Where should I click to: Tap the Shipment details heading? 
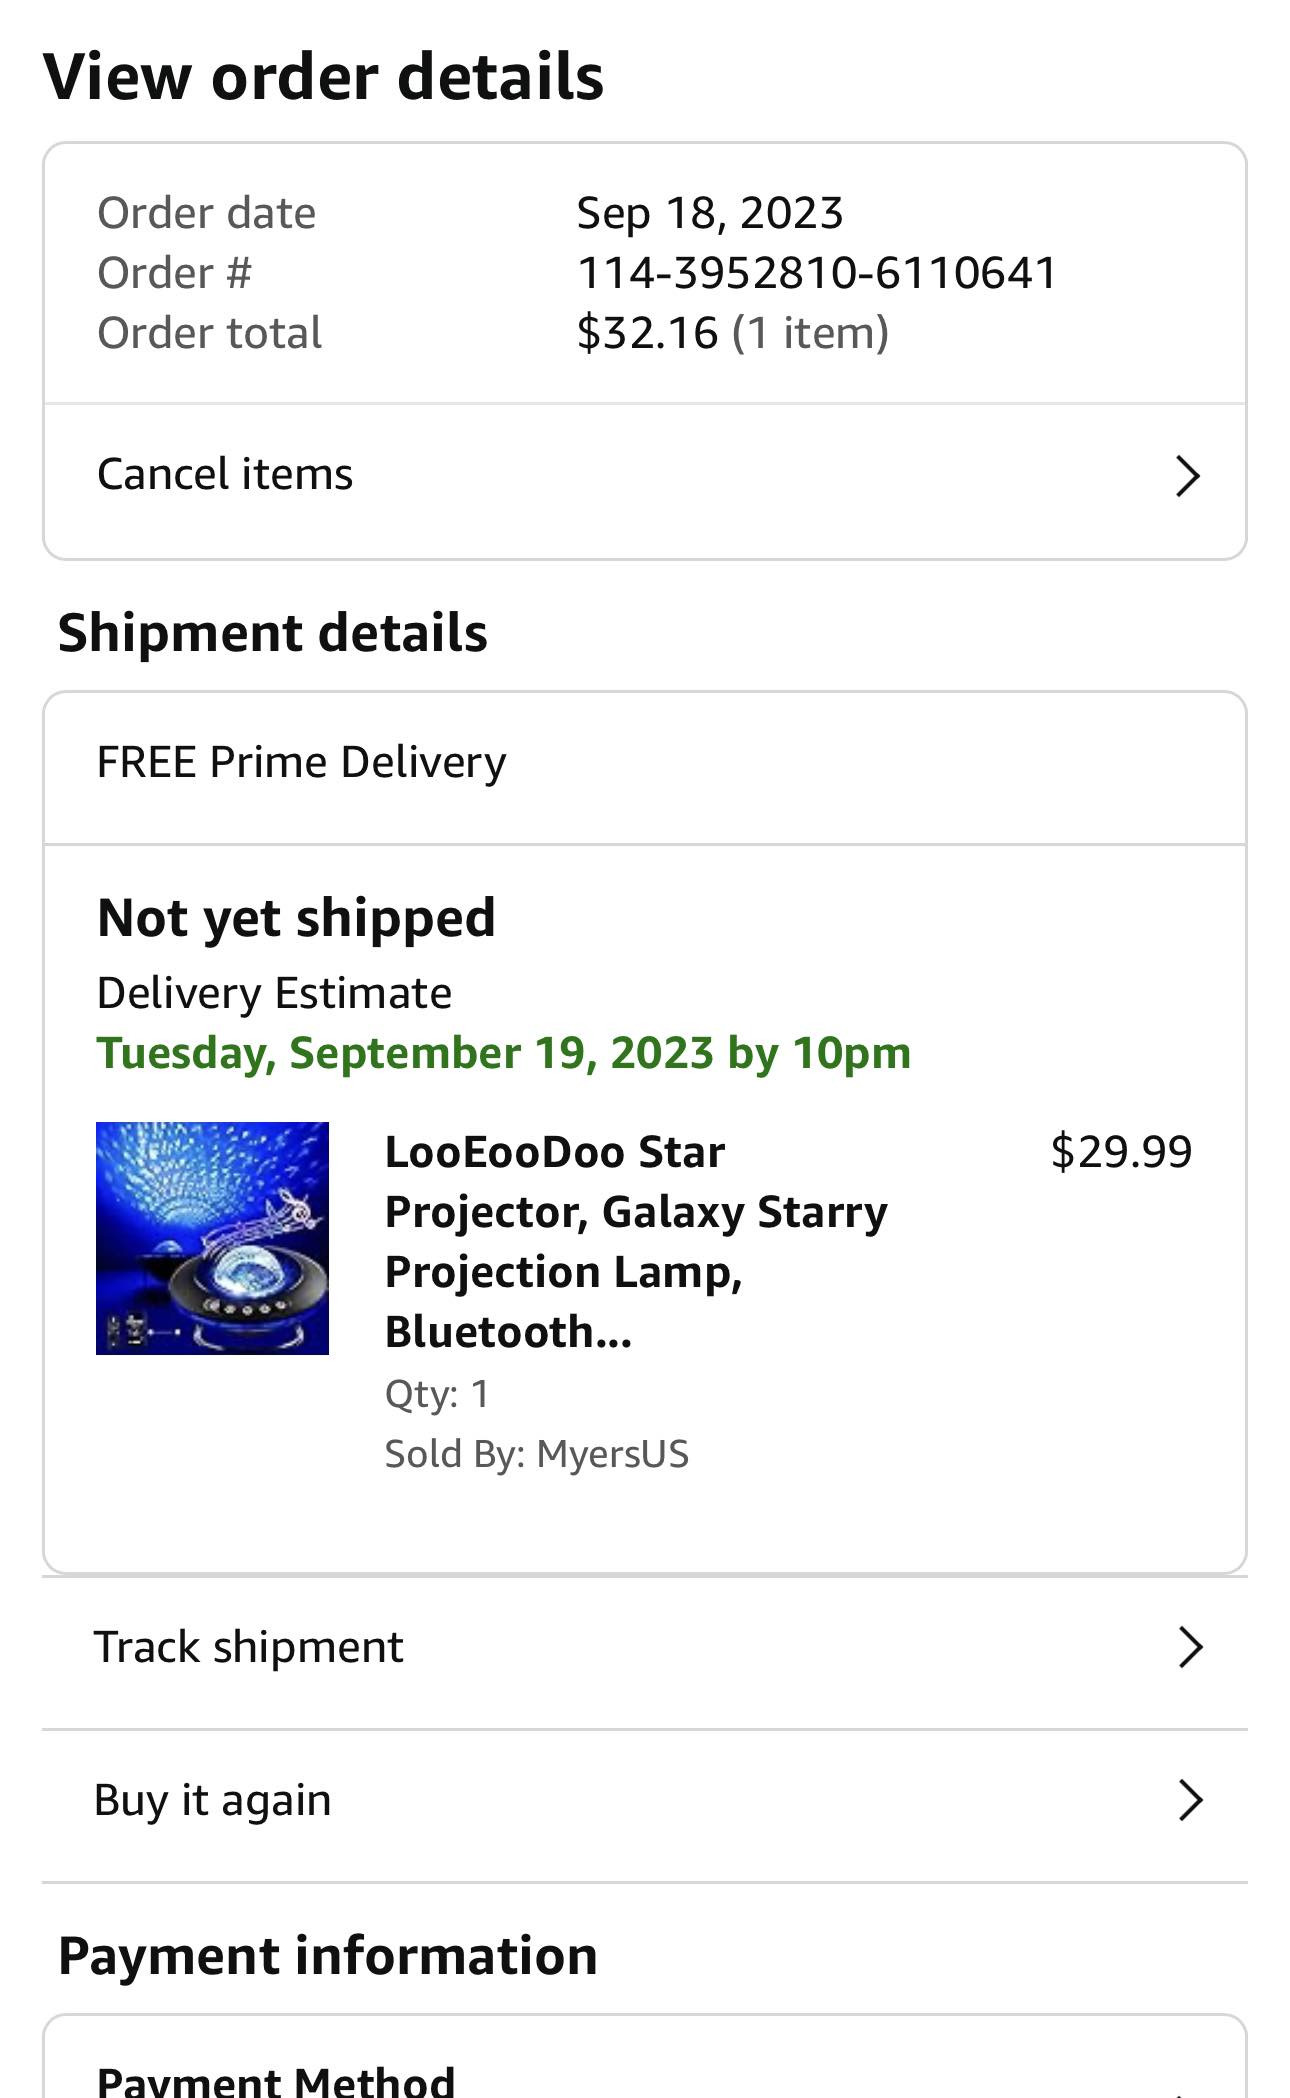coord(273,633)
